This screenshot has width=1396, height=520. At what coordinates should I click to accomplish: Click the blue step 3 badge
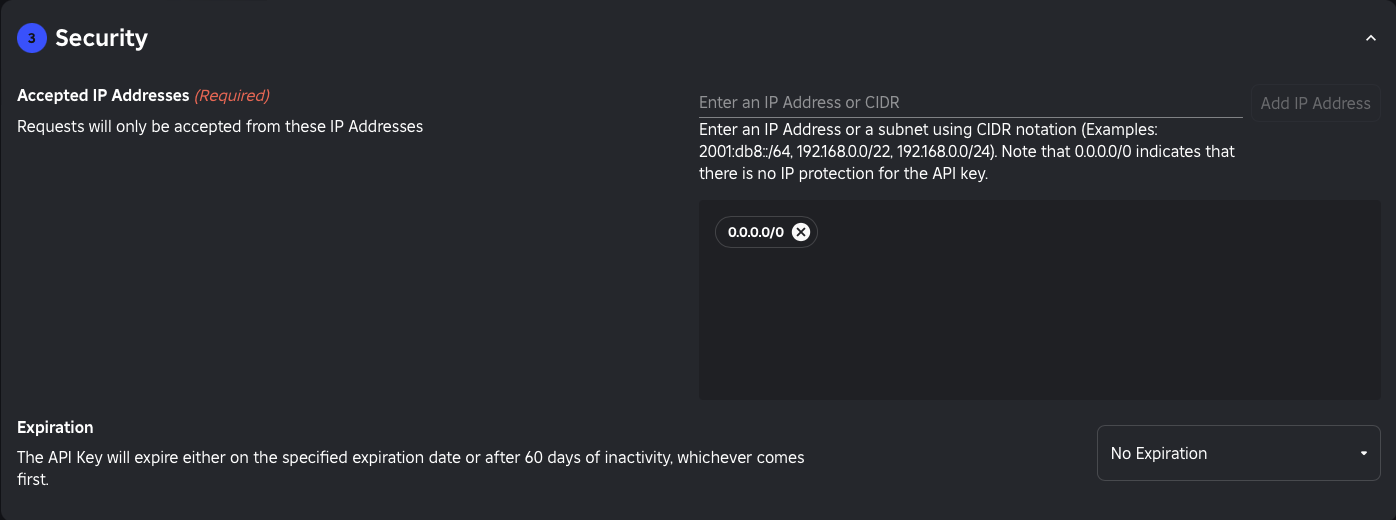click(32, 39)
